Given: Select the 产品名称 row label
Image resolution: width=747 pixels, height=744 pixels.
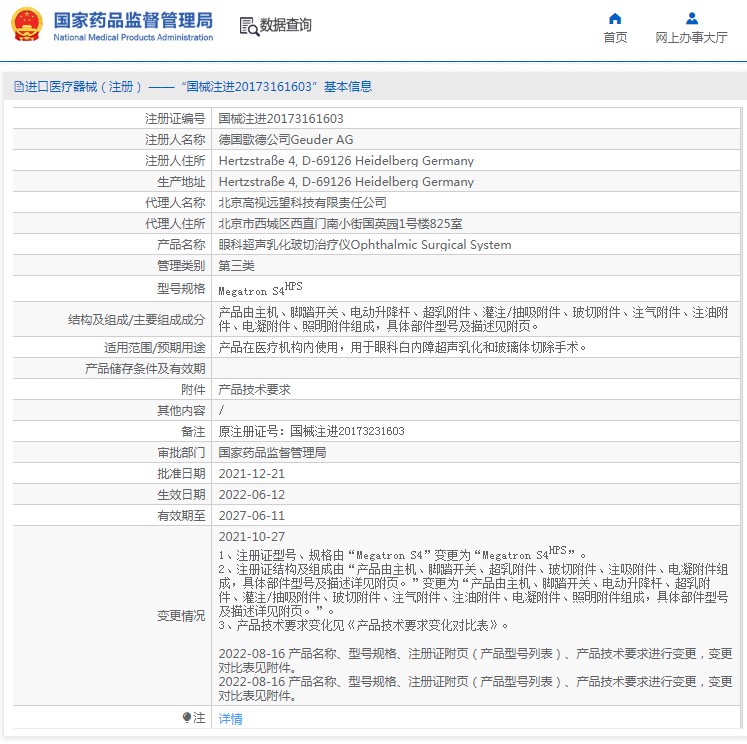Looking at the screenshot, I should (182, 244).
